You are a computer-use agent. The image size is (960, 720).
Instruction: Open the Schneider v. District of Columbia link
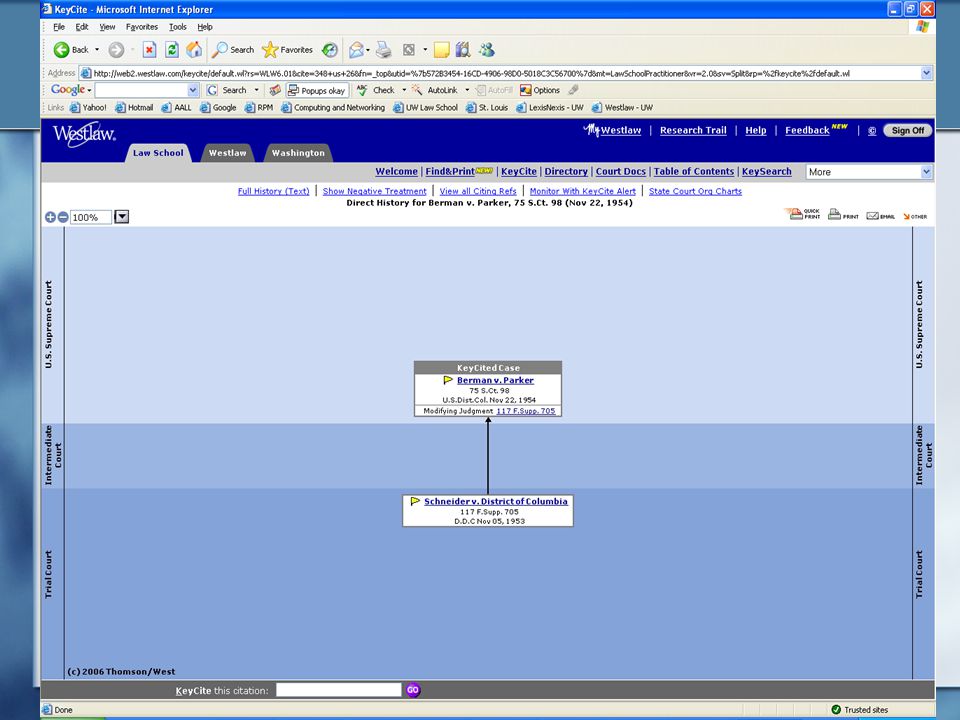[496, 501]
